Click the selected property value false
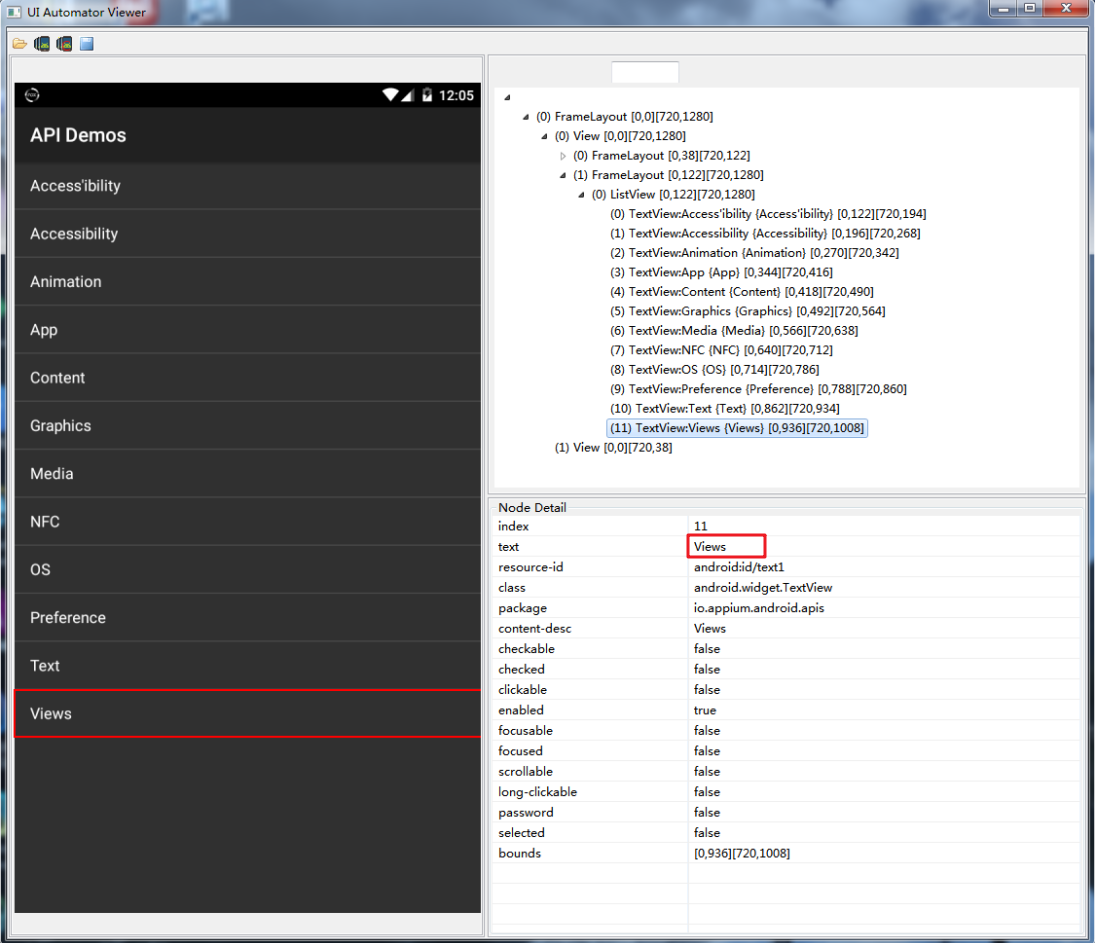 [x=707, y=833]
